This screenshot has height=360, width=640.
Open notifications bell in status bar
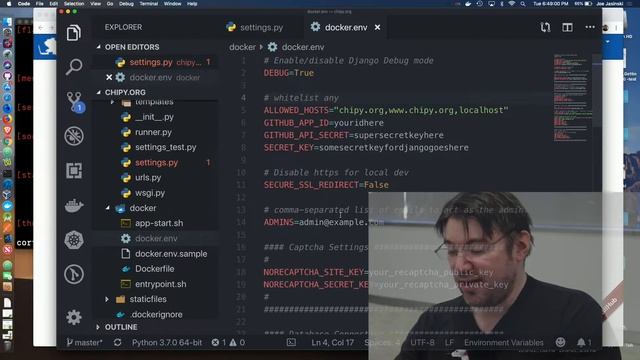[x=584, y=342]
